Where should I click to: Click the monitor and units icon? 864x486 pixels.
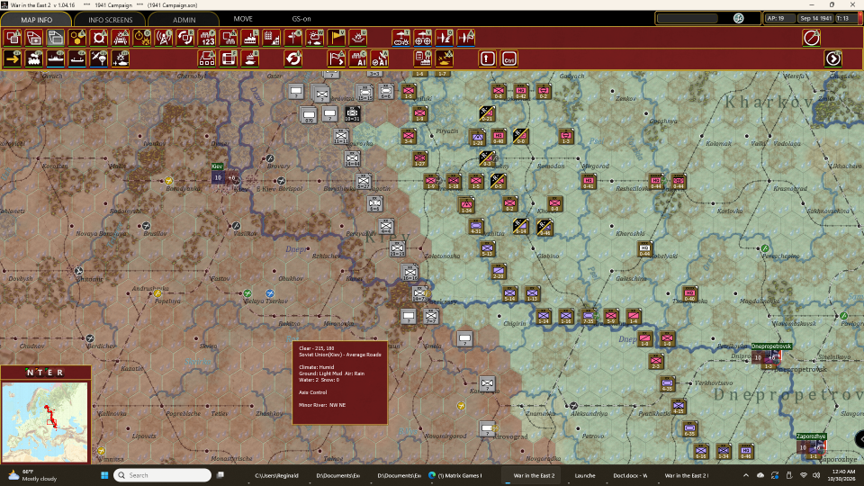(229, 38)
